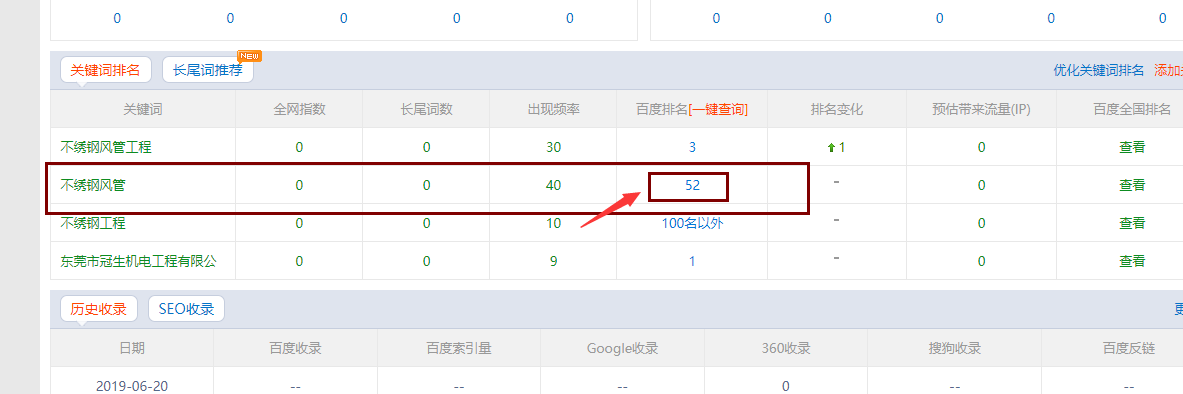Click the 百度索引量 column header
The width and height of the screenshot is (1183, 394).
pos(459,348)
